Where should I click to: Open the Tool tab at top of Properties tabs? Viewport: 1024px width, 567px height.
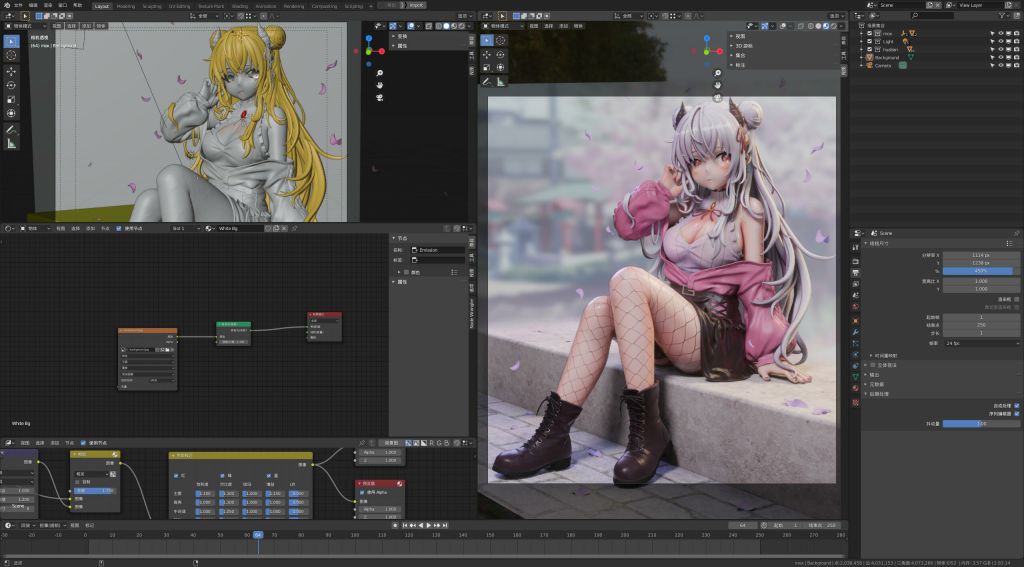coord(856,248)
